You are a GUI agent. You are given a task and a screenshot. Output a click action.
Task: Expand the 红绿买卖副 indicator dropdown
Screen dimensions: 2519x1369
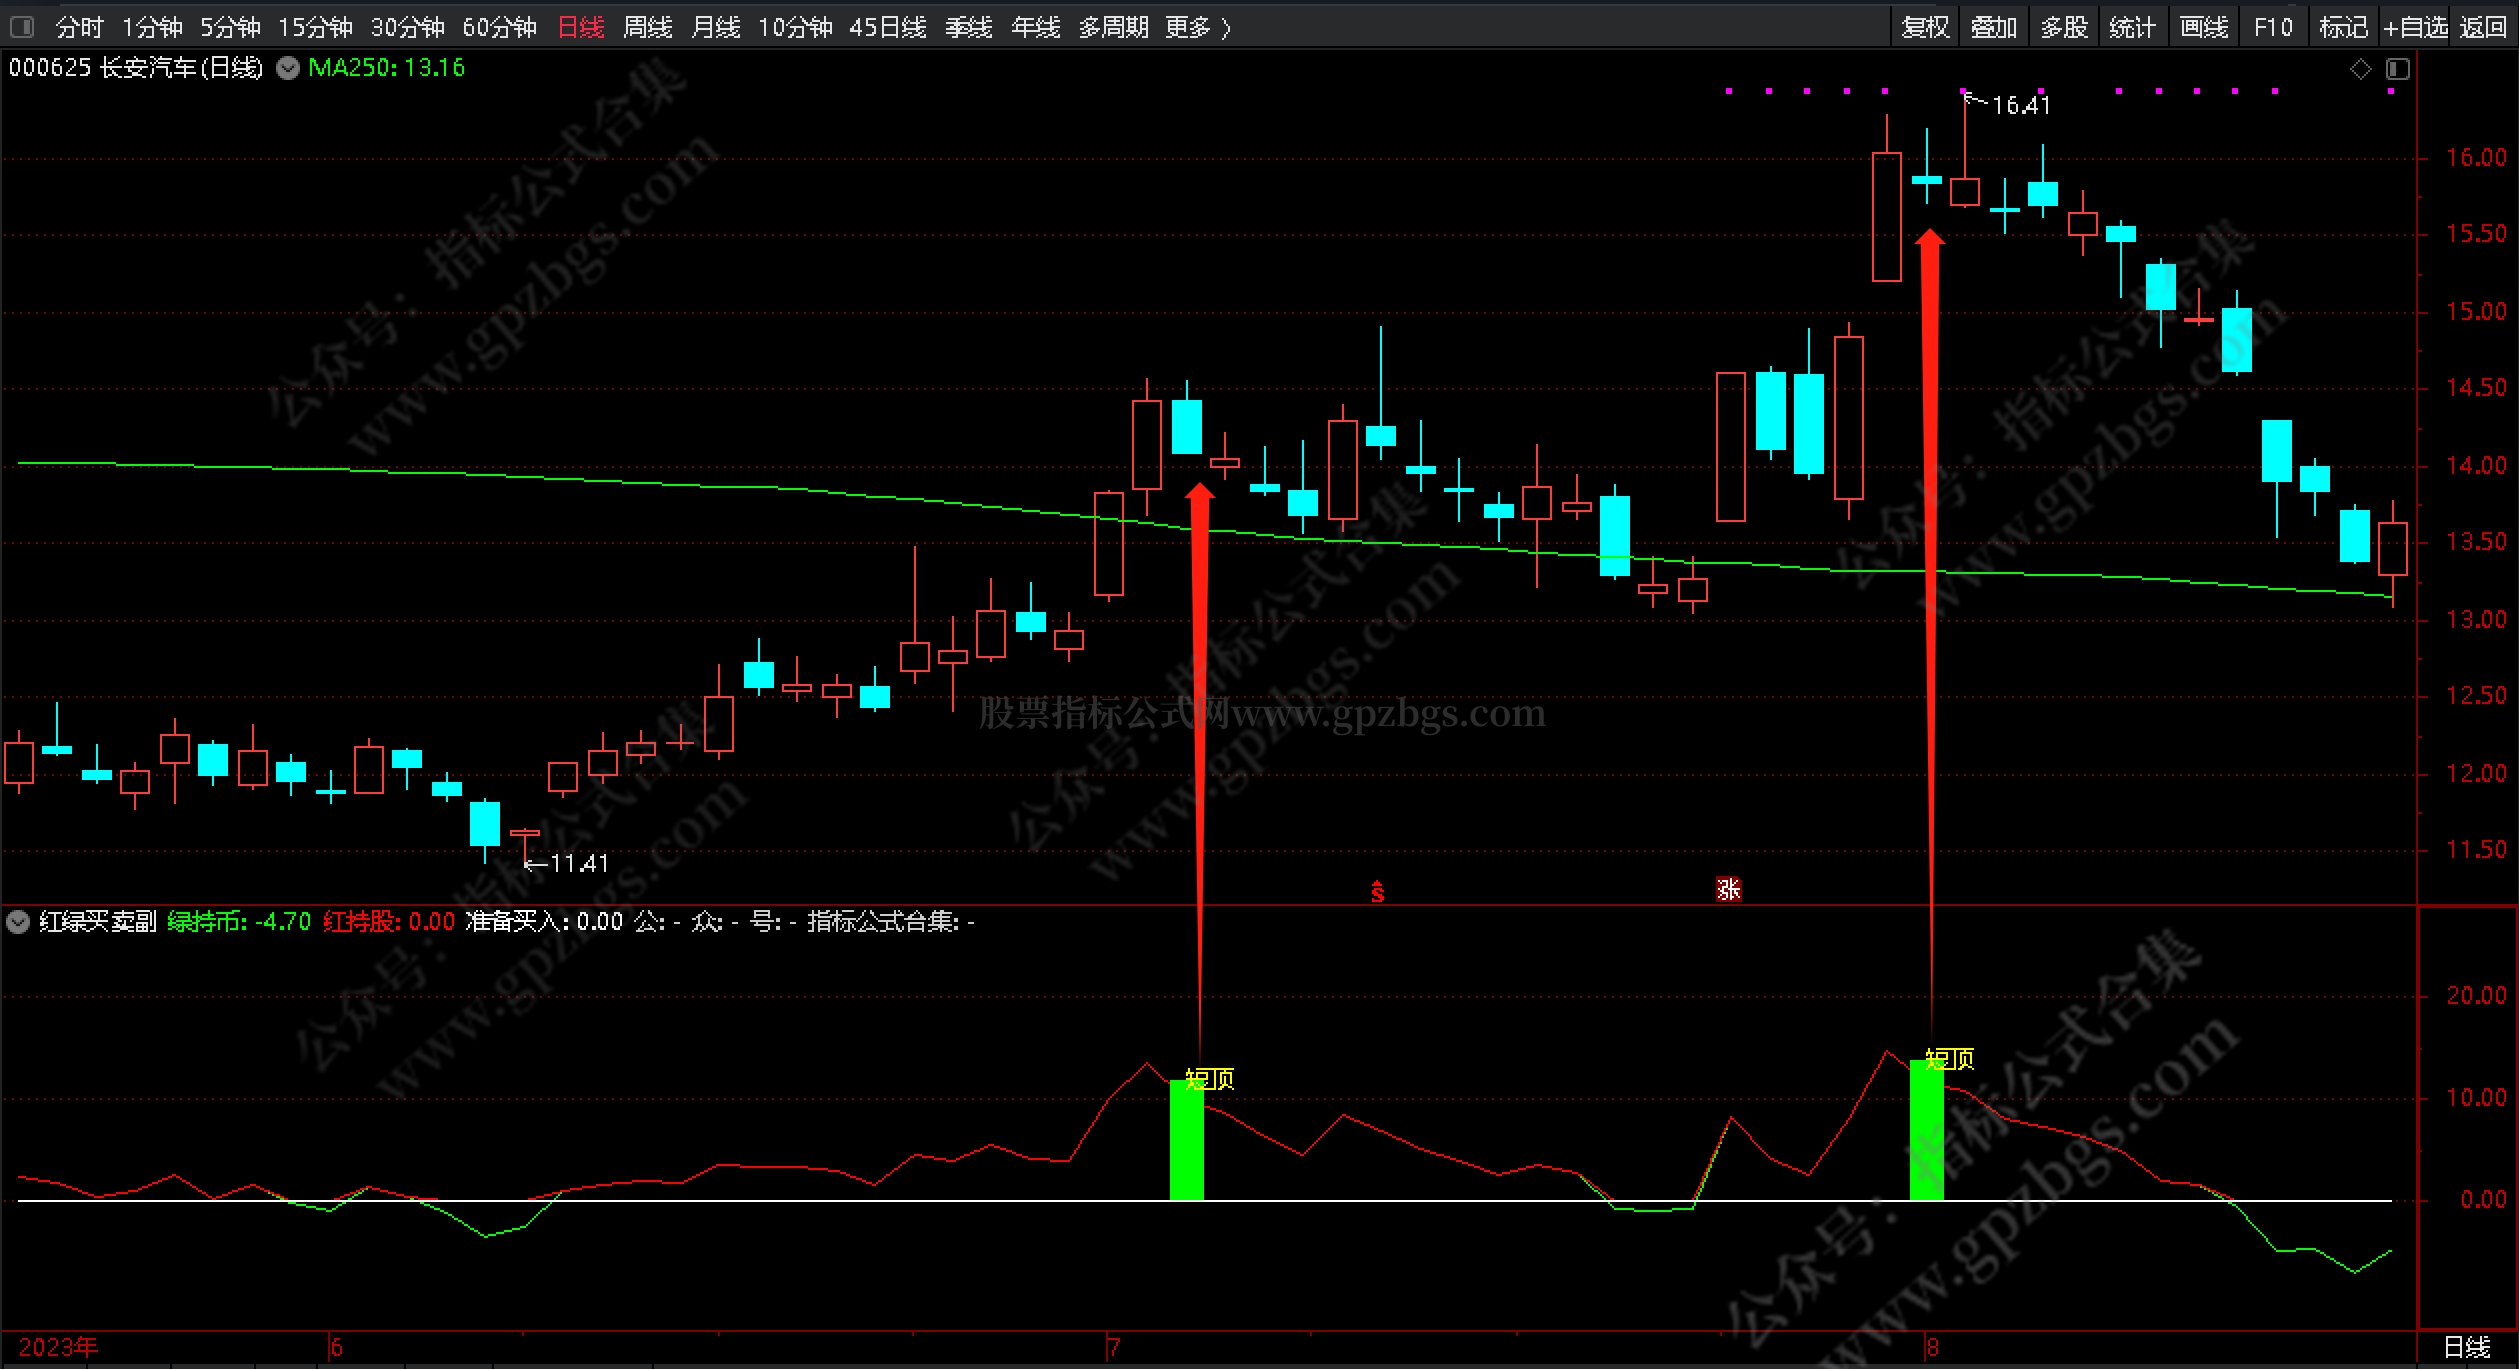coord(18,922)
